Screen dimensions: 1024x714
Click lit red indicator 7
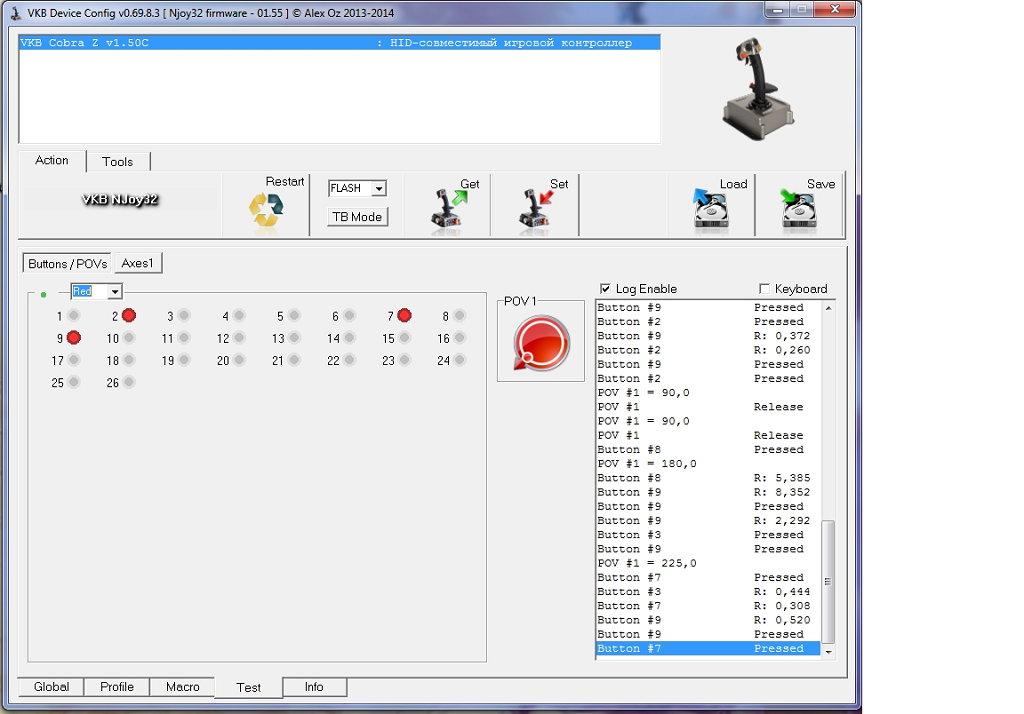404,316
